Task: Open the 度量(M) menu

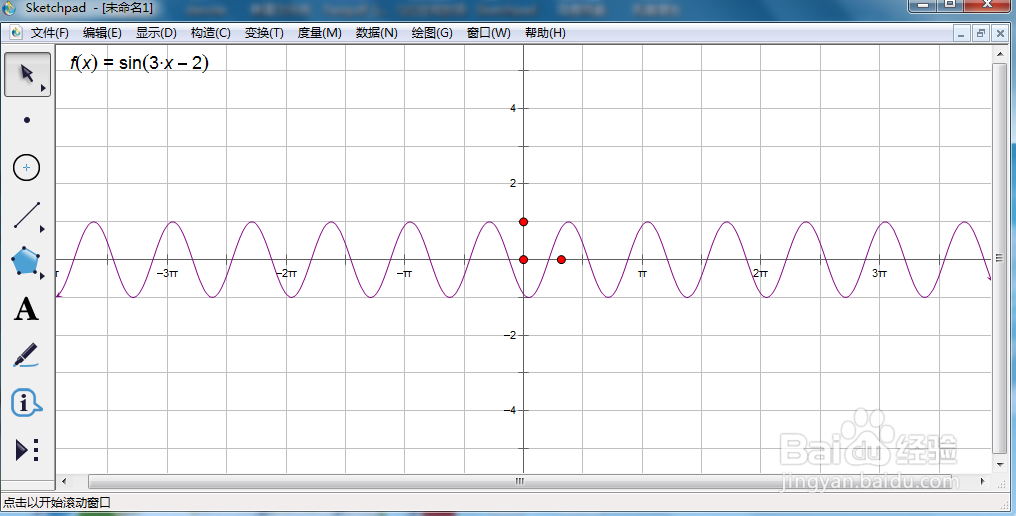Action: (319, 33)
